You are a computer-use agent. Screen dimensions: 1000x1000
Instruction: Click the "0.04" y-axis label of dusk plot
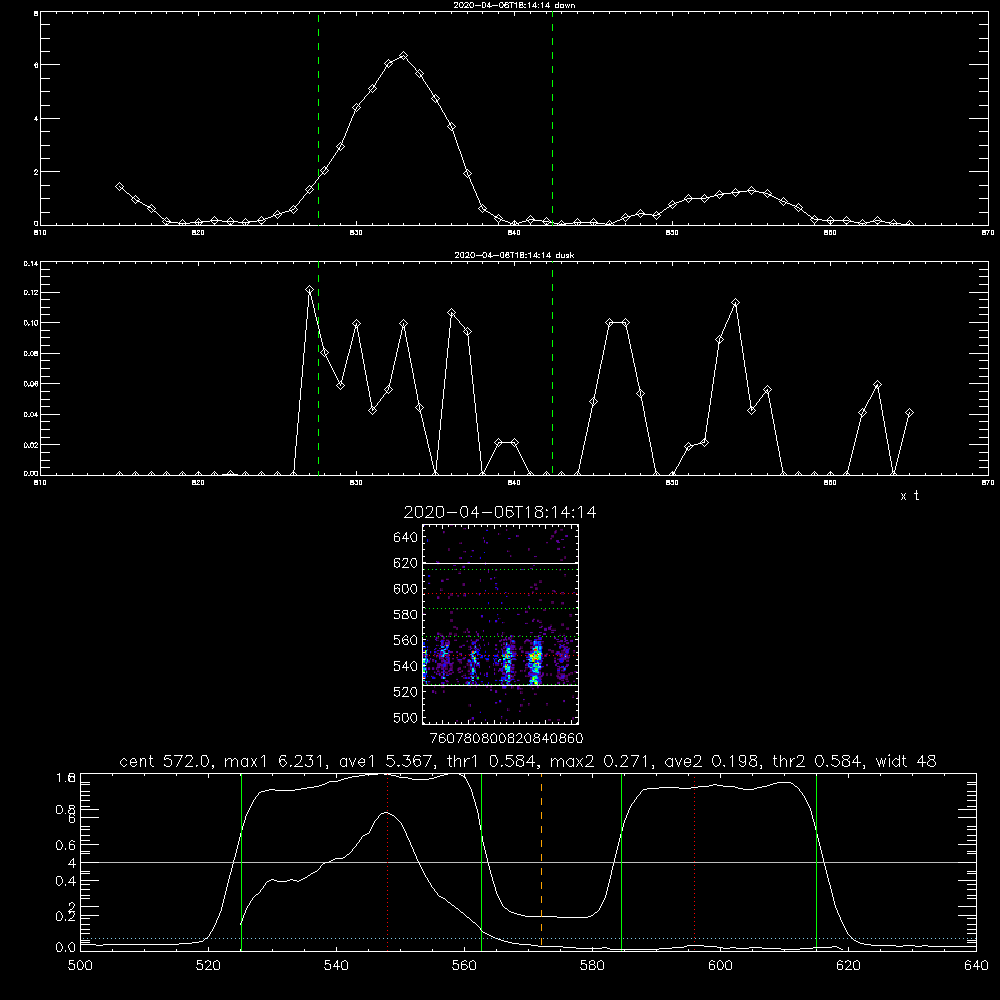31,415
